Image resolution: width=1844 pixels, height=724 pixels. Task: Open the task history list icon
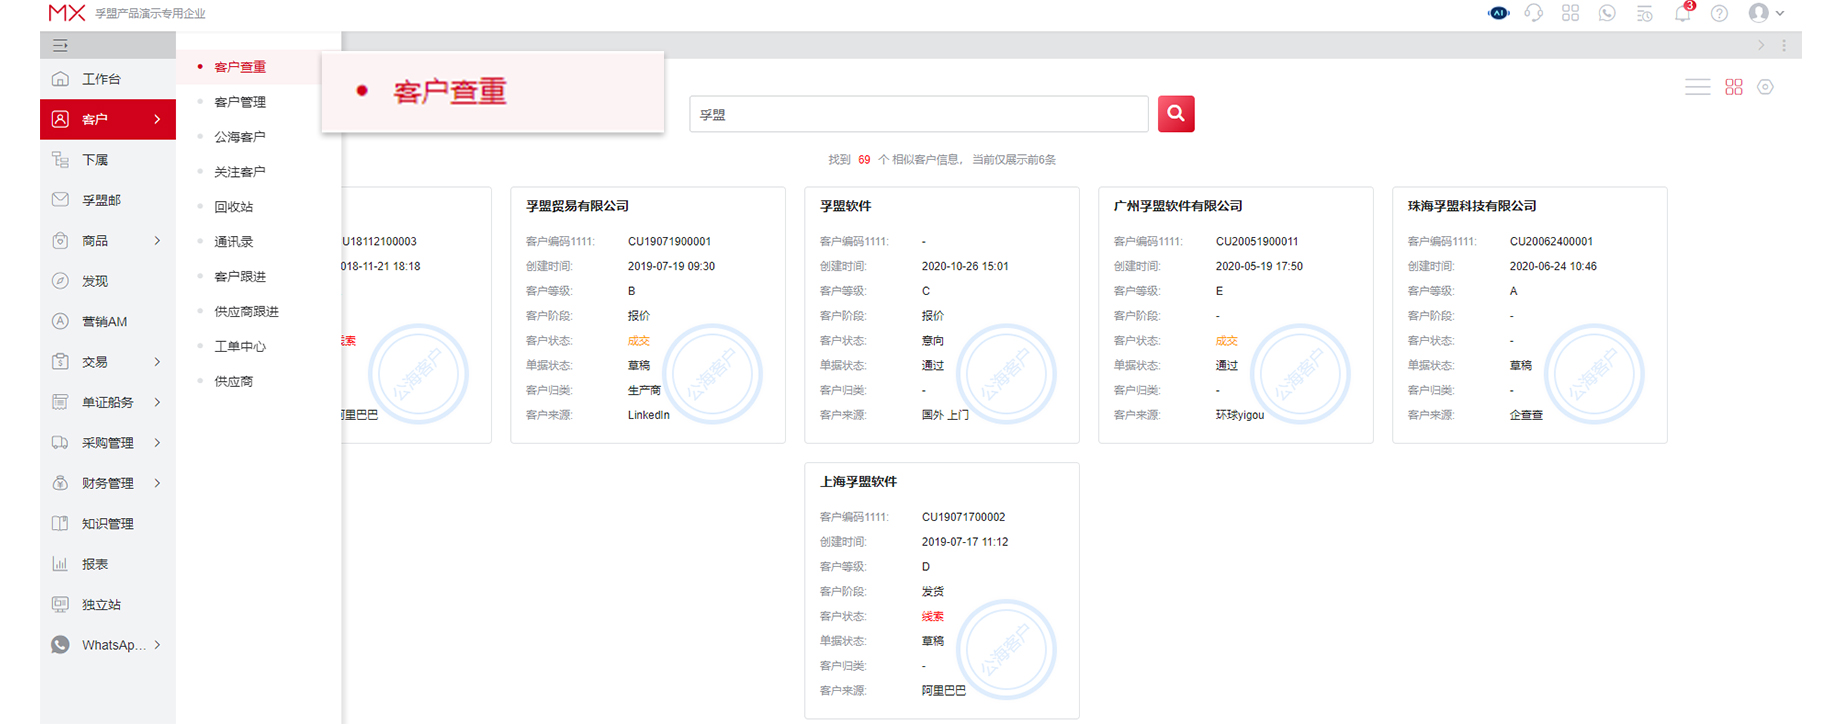point(1644,13)
